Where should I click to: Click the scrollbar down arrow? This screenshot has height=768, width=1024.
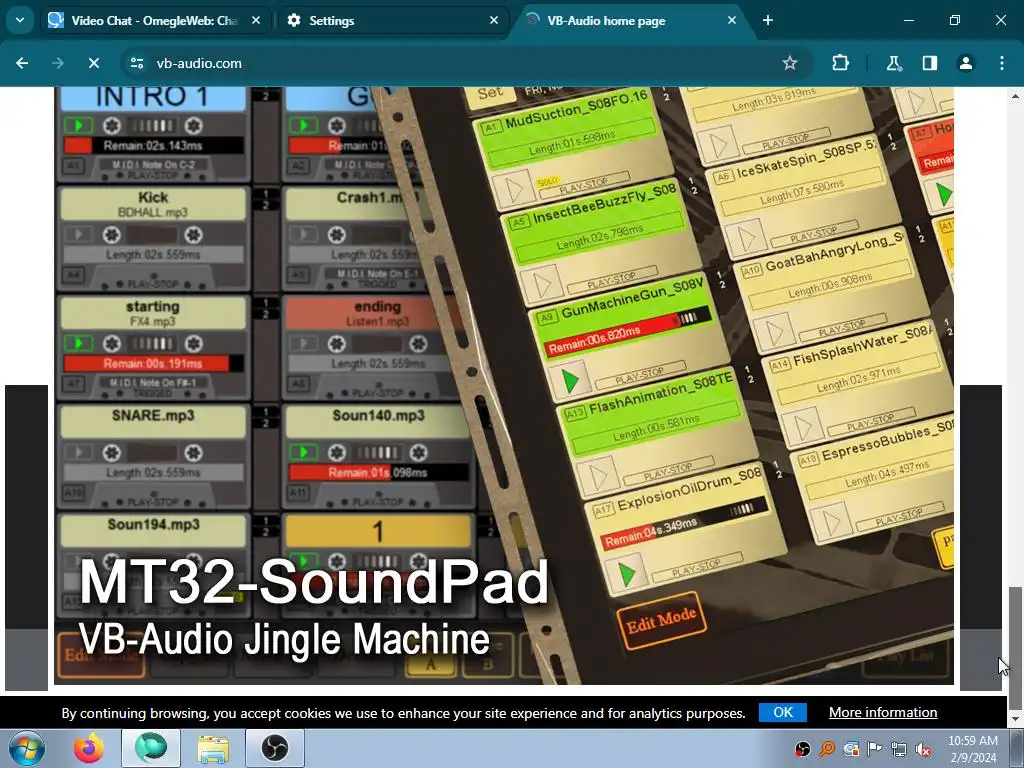[x=1015, y=718]
